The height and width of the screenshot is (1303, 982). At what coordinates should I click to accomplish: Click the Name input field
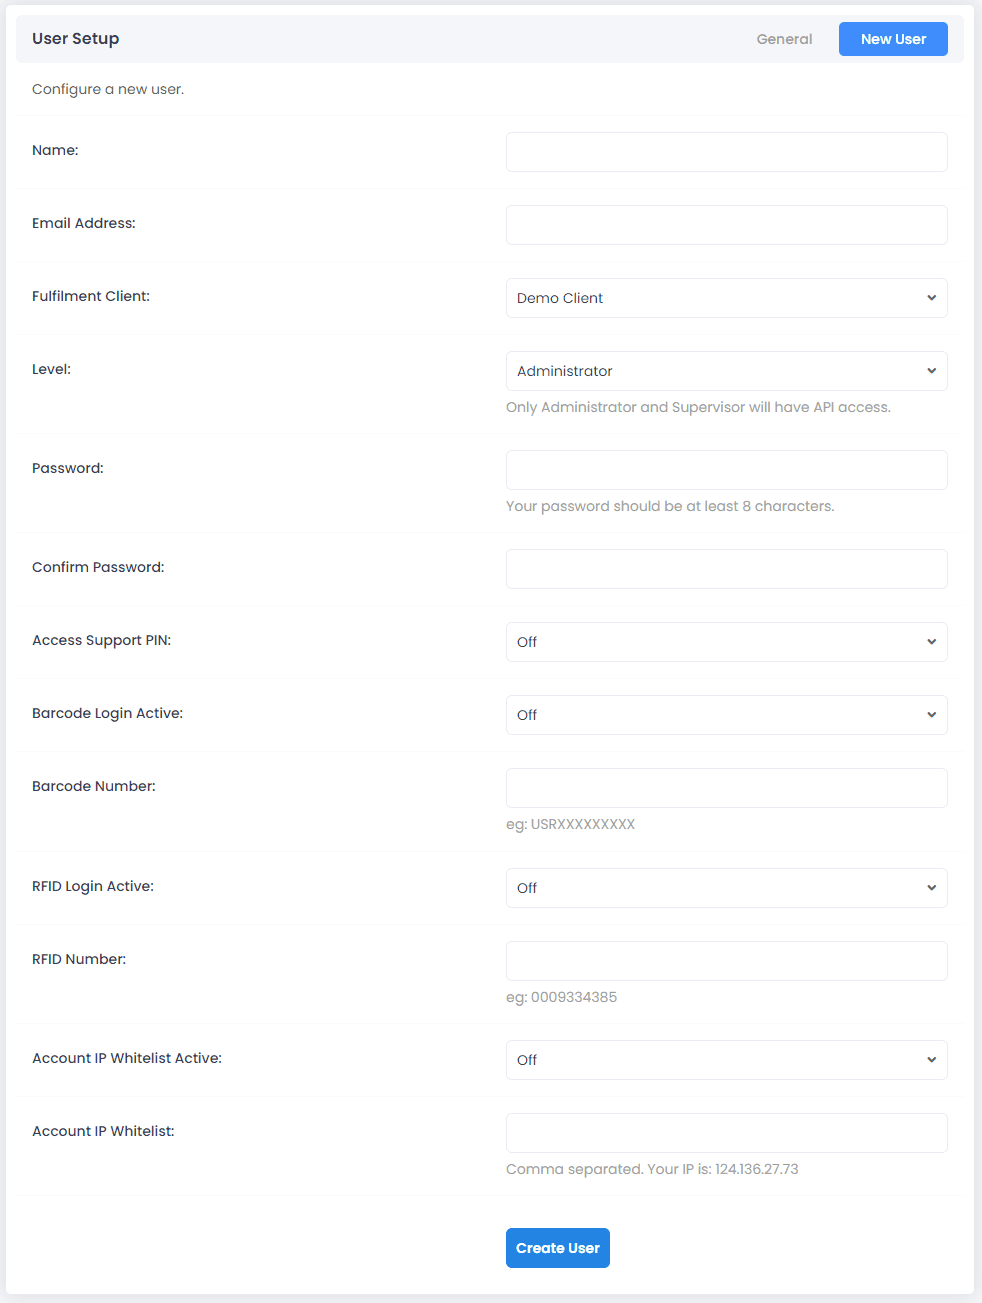pos(727,152)
